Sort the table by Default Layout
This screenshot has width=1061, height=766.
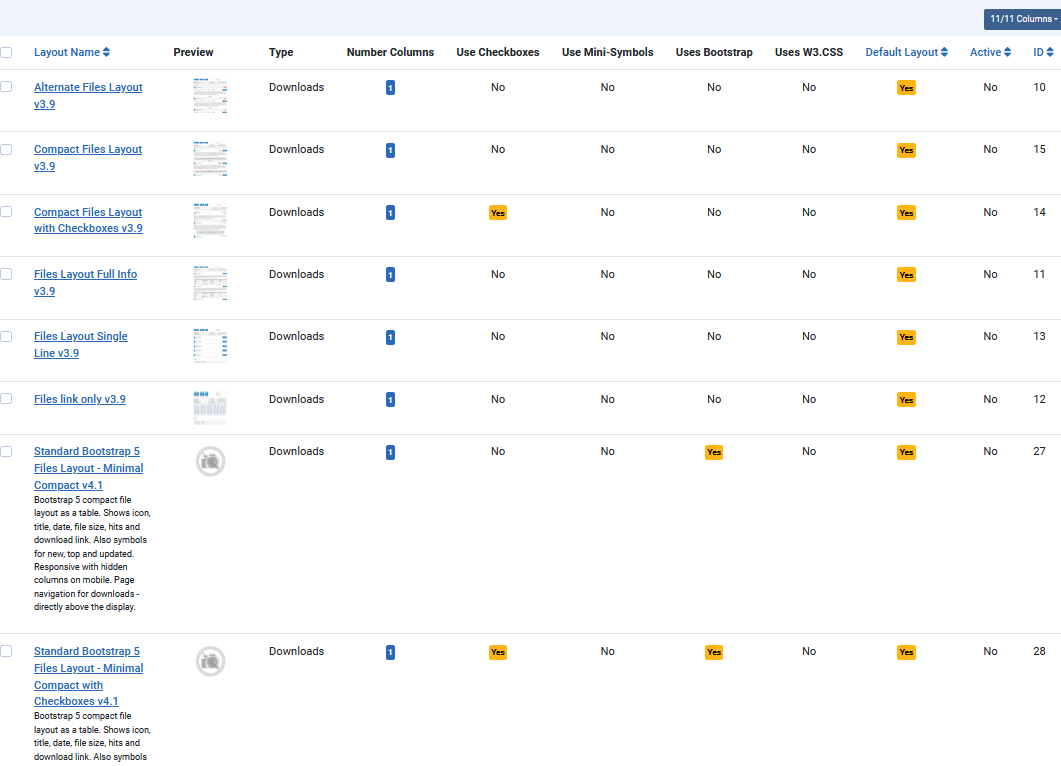(907, 52)
